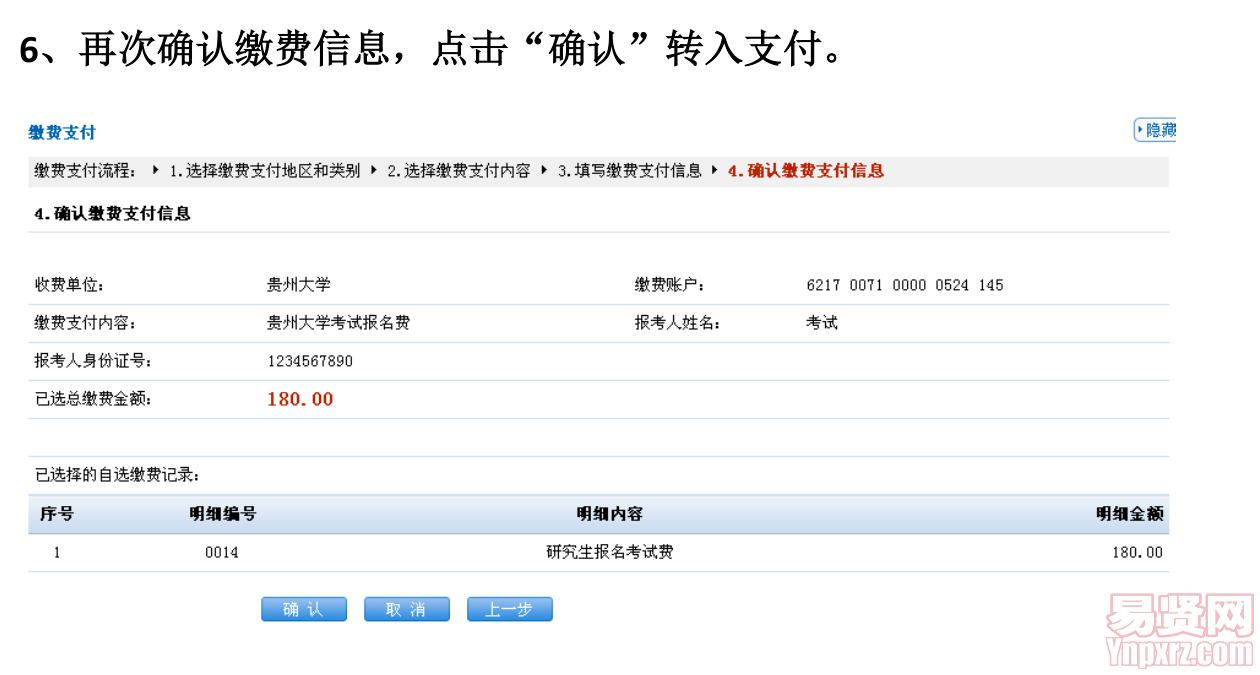Click the 缴费支付内容 label
This screenshot has height=675, width=1260.
[x=85, y=323]
